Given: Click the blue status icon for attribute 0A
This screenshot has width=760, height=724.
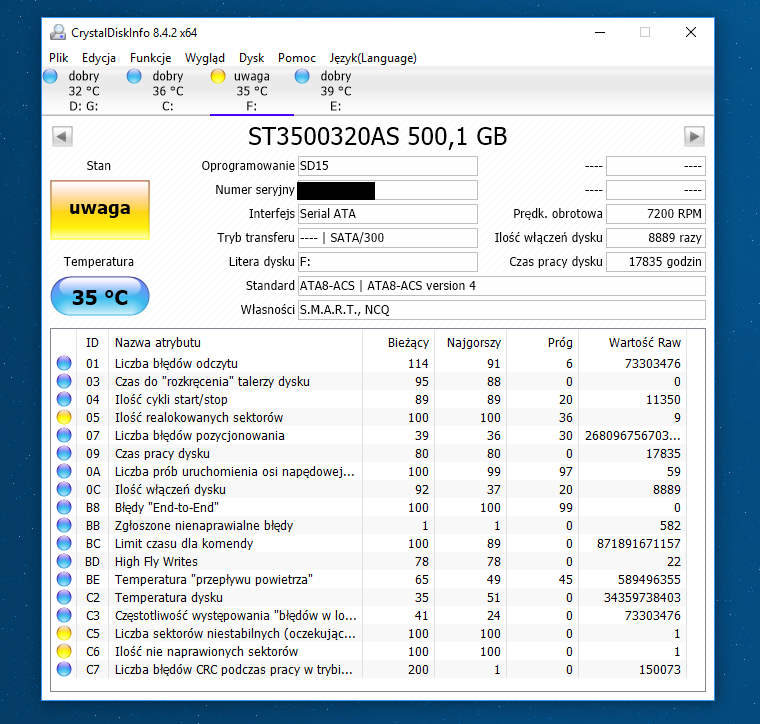Looking at the screenshot, I should (64, 471).
